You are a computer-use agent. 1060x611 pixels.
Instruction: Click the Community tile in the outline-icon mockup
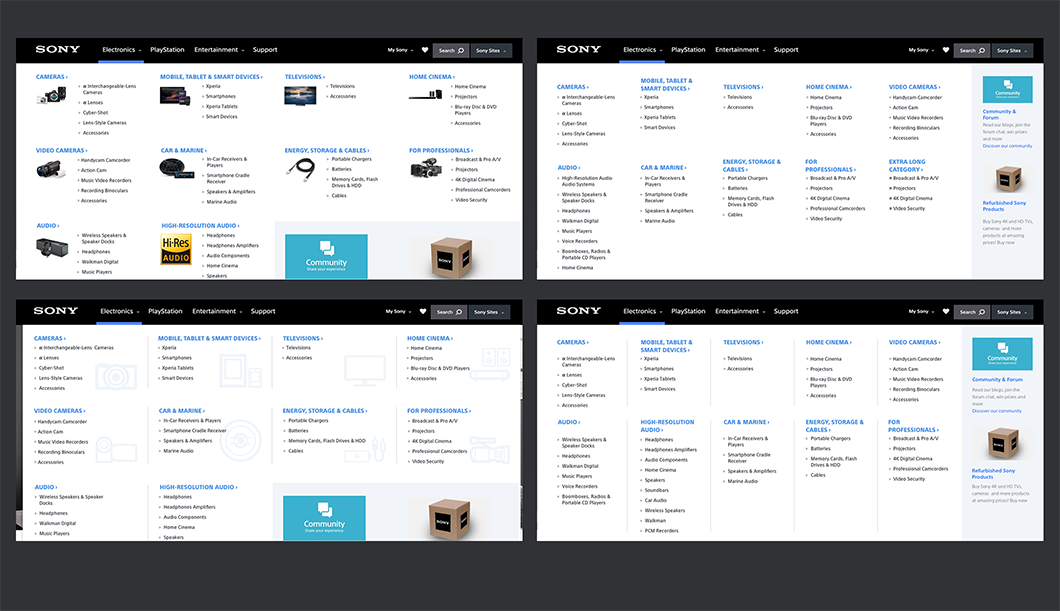[324, 518]
